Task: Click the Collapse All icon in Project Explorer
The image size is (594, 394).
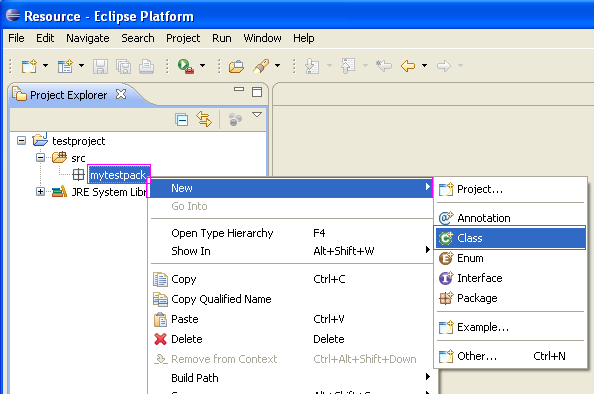Action: (x=182, y=120)
